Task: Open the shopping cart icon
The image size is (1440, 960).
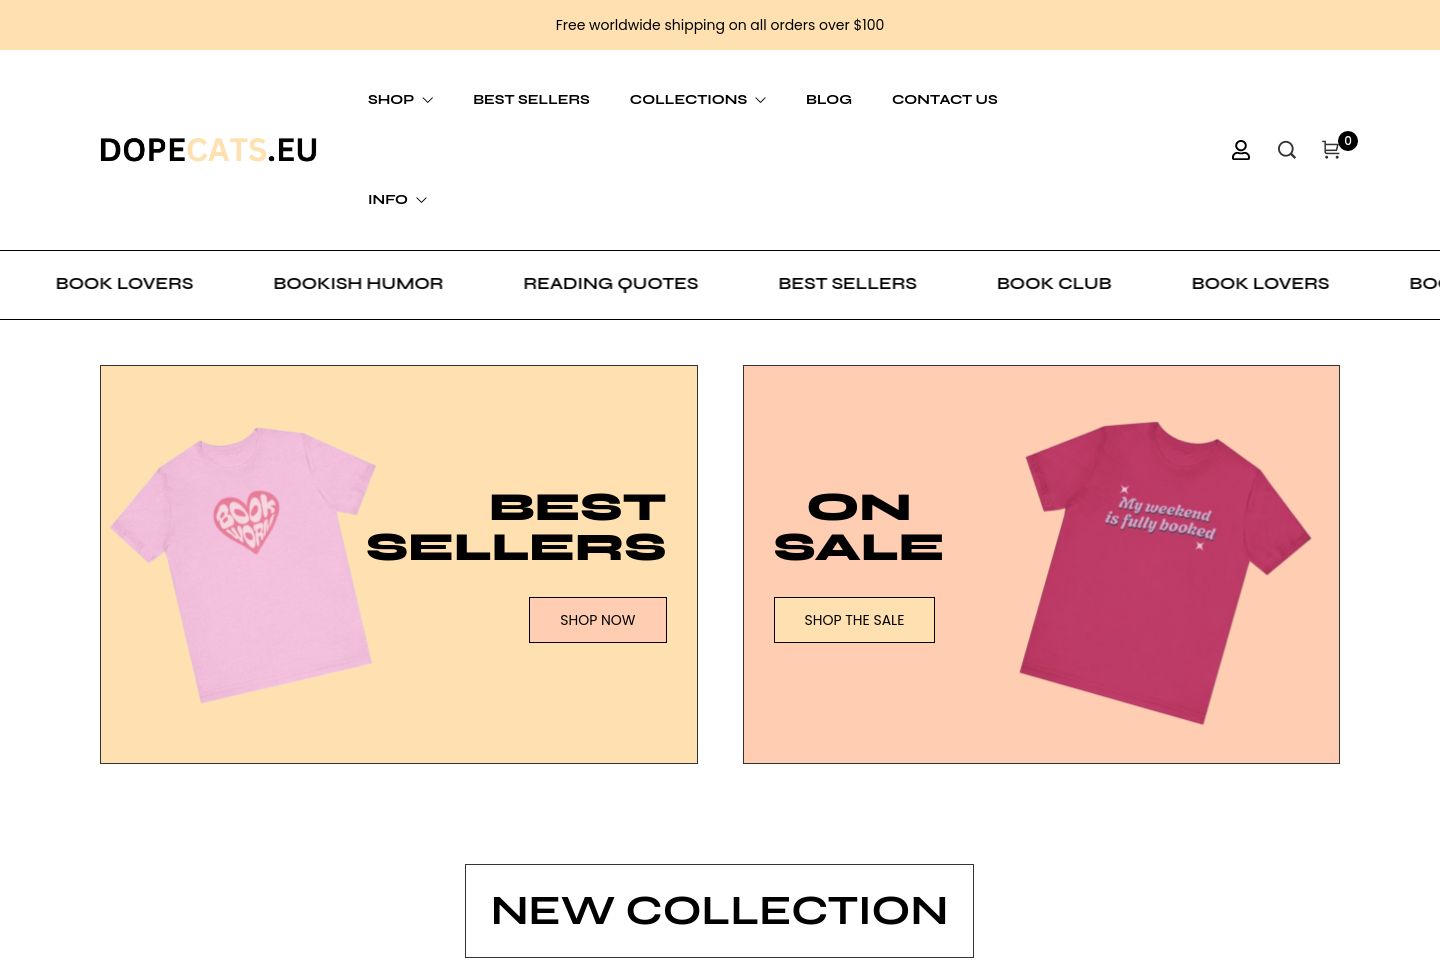Action: click(x=1331, y=150)
